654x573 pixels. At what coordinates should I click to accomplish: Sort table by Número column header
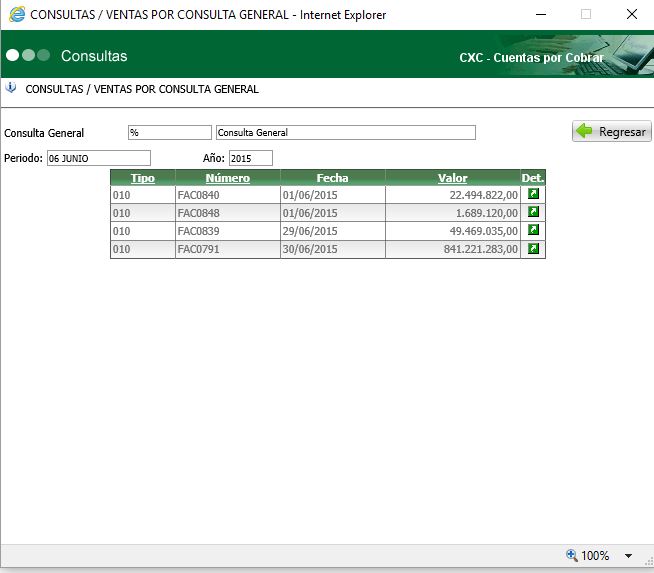(228, 178)
